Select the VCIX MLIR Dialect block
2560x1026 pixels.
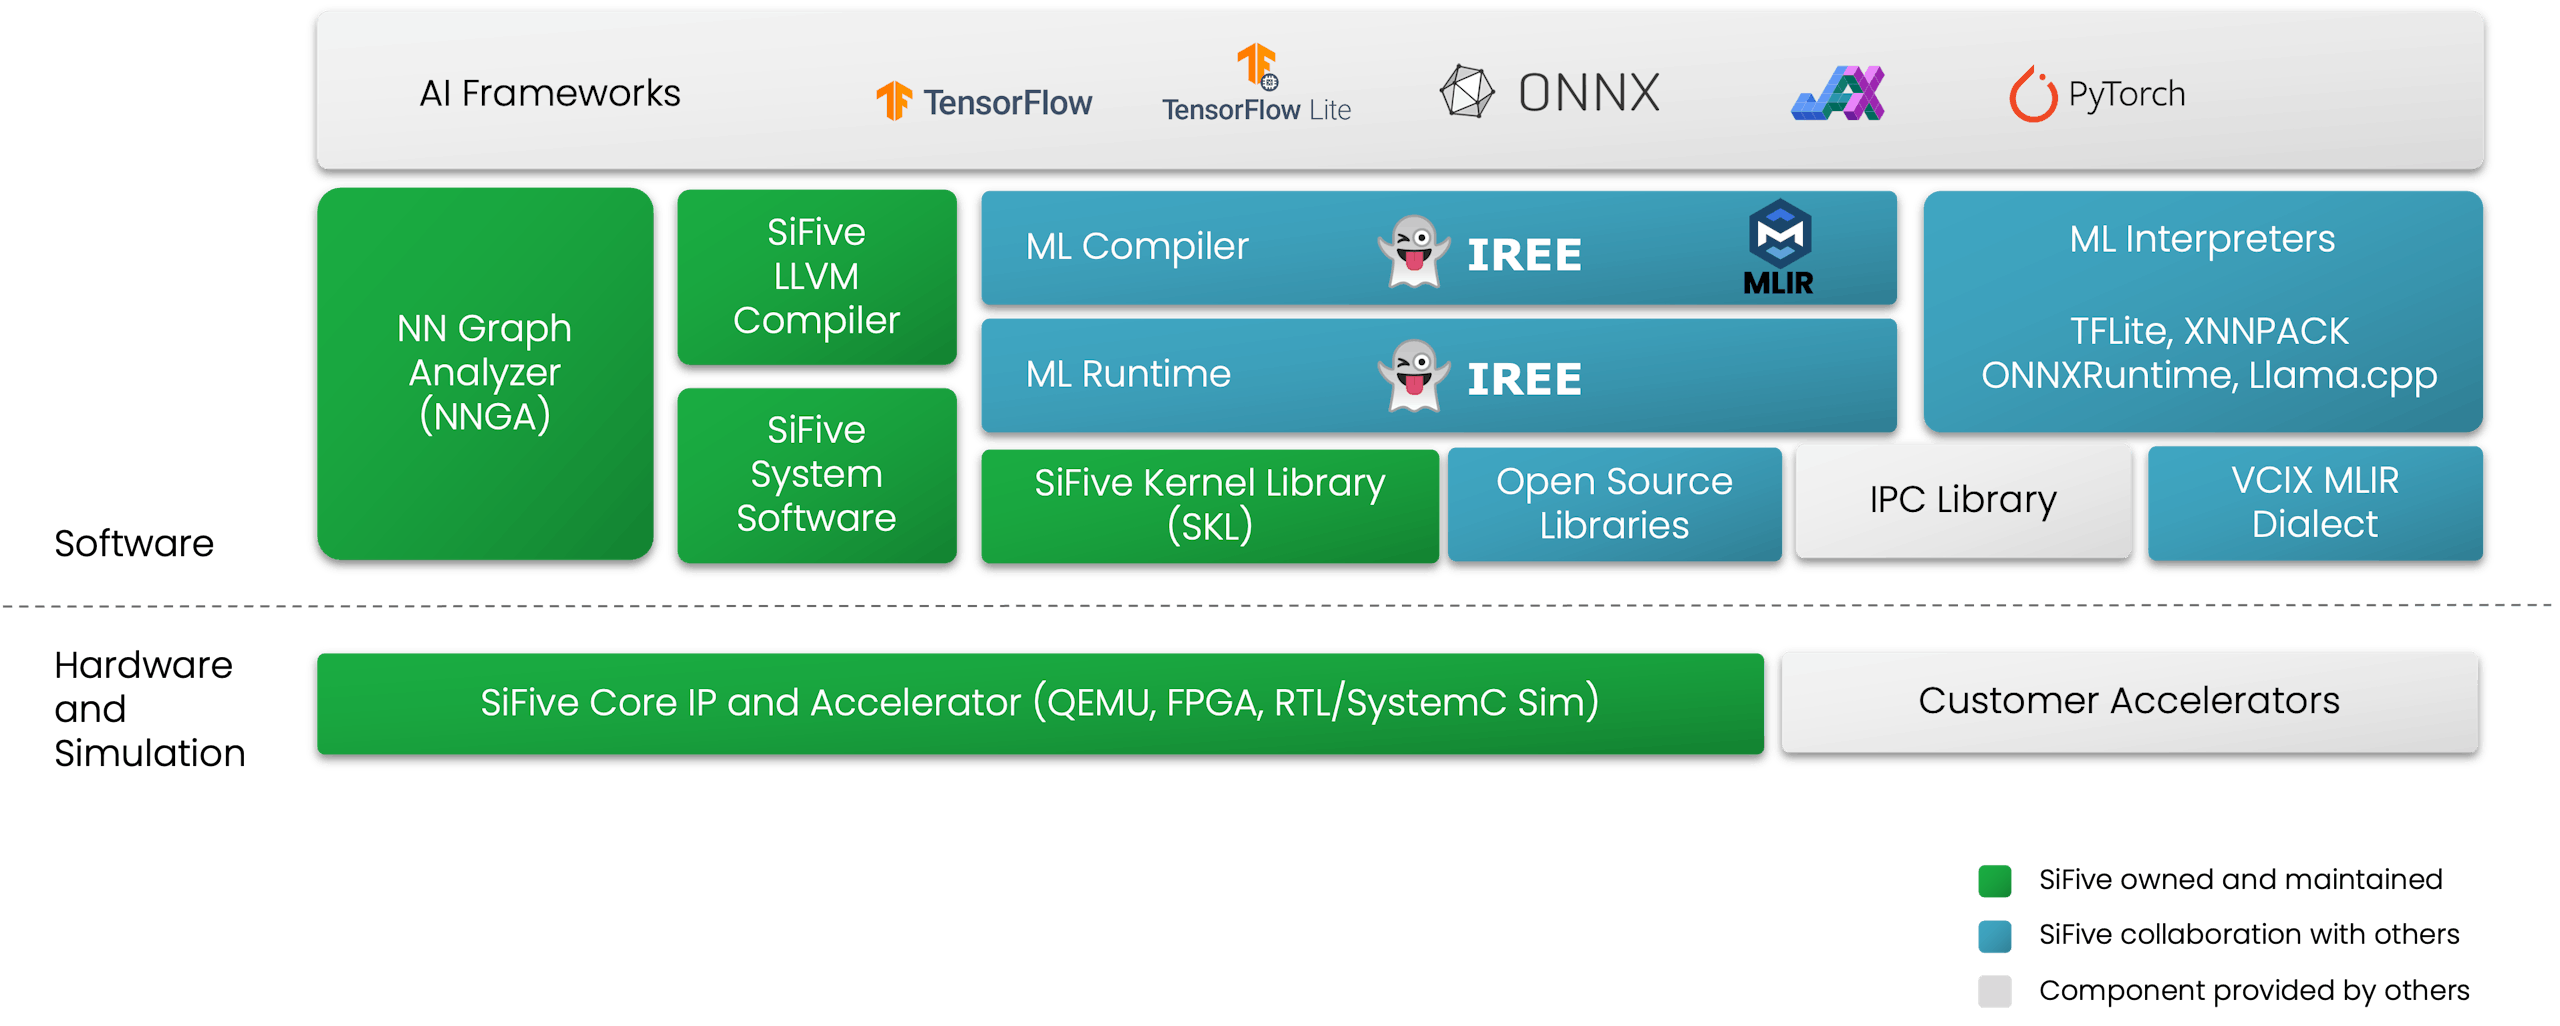[2314, 503]
